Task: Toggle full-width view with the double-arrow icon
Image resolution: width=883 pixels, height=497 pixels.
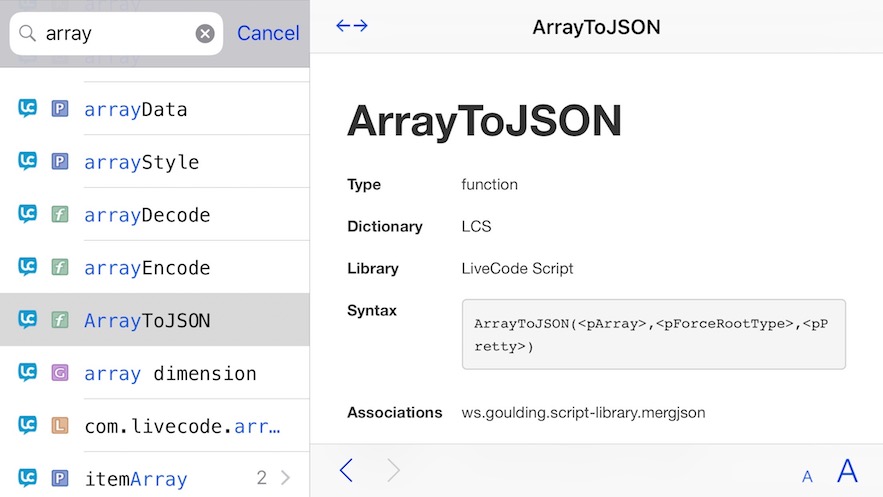Action: tap(352, 26)
